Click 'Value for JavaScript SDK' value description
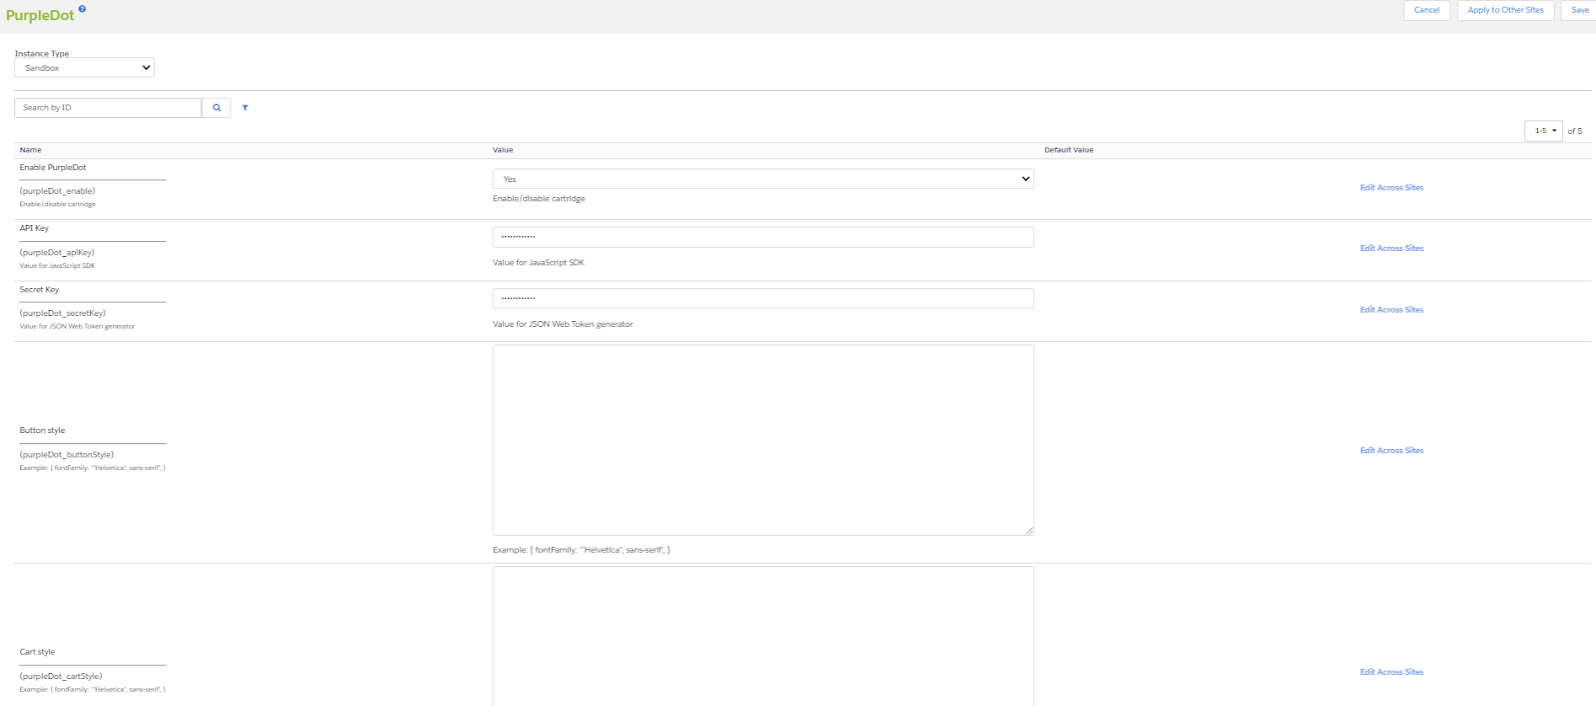1596x706 pixels. (x=539, y=263)
